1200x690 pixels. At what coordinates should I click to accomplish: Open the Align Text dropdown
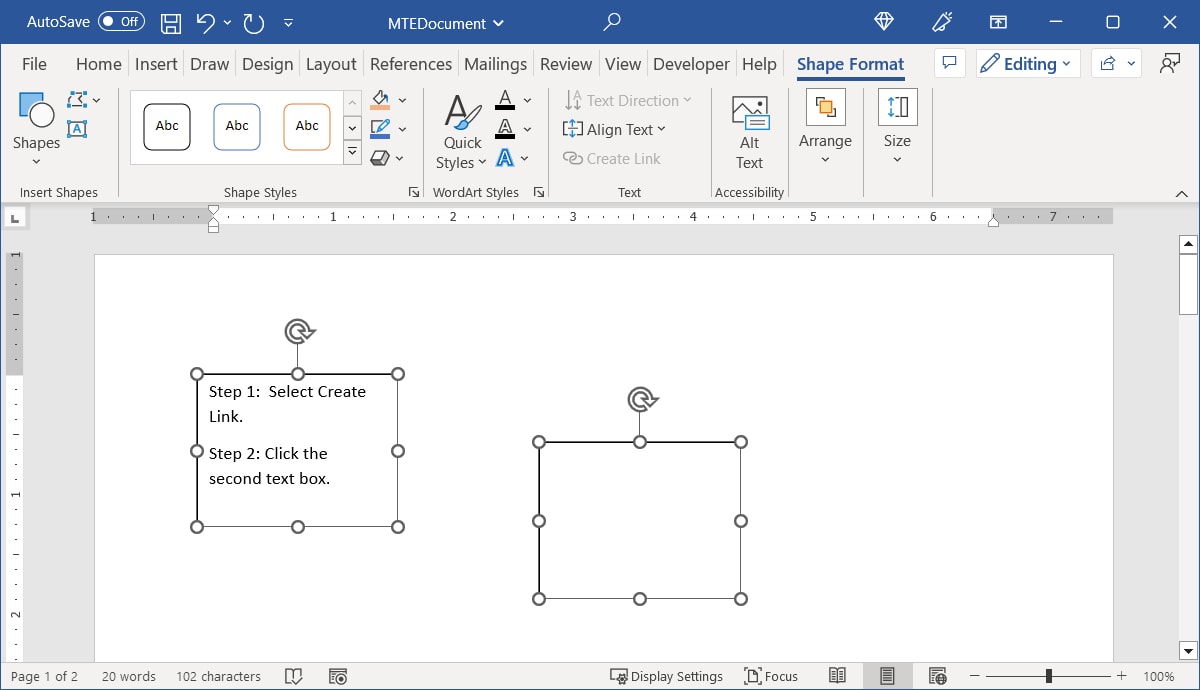point(615,129)
